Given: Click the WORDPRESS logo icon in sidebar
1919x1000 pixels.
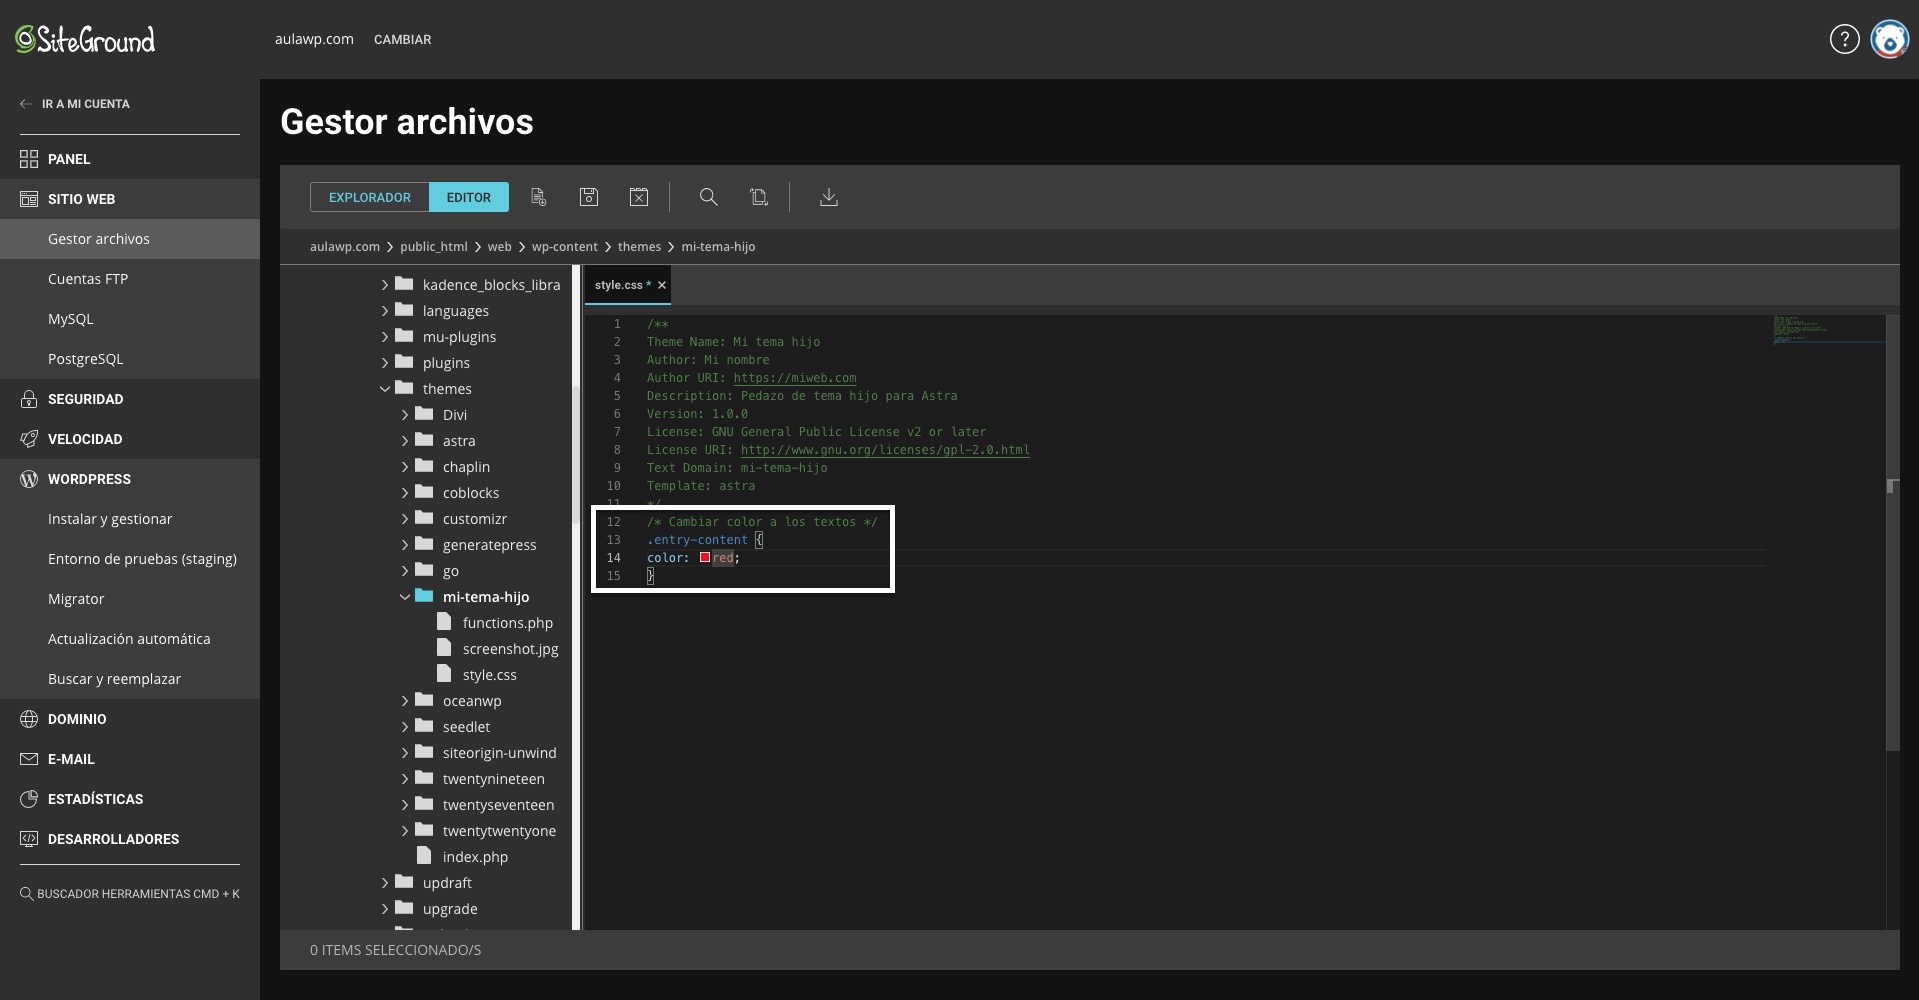Looking at the screenshot, I should pos(29,479).
